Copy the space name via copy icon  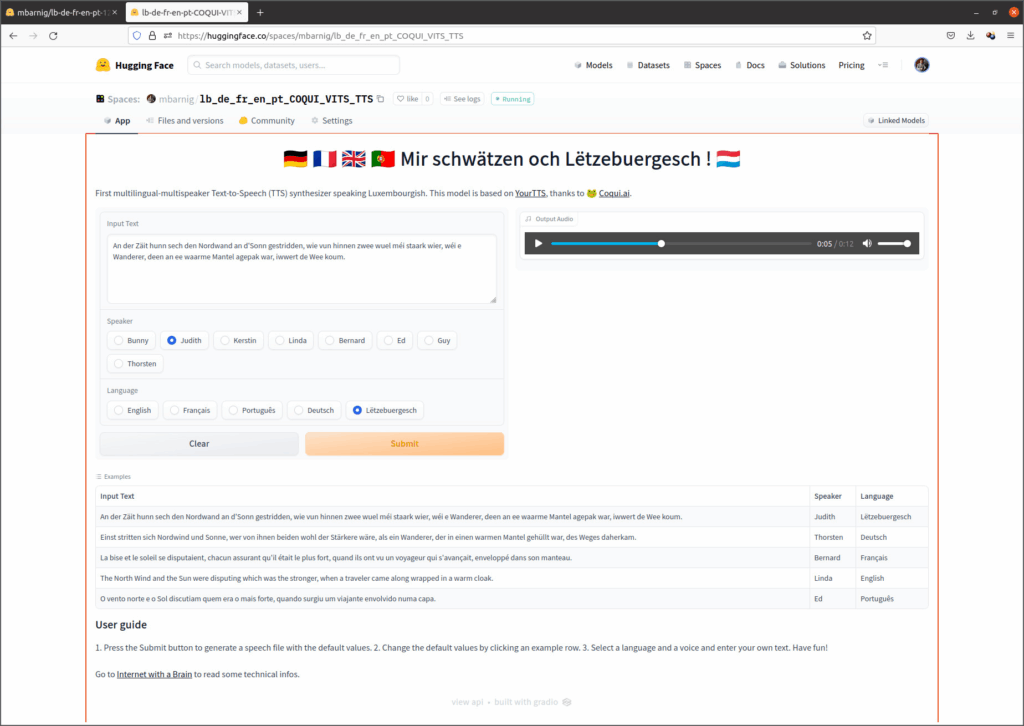380,99
